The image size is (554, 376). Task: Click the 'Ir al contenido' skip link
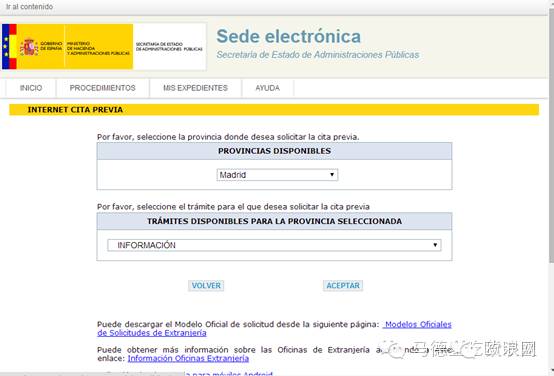coord(29,7)
